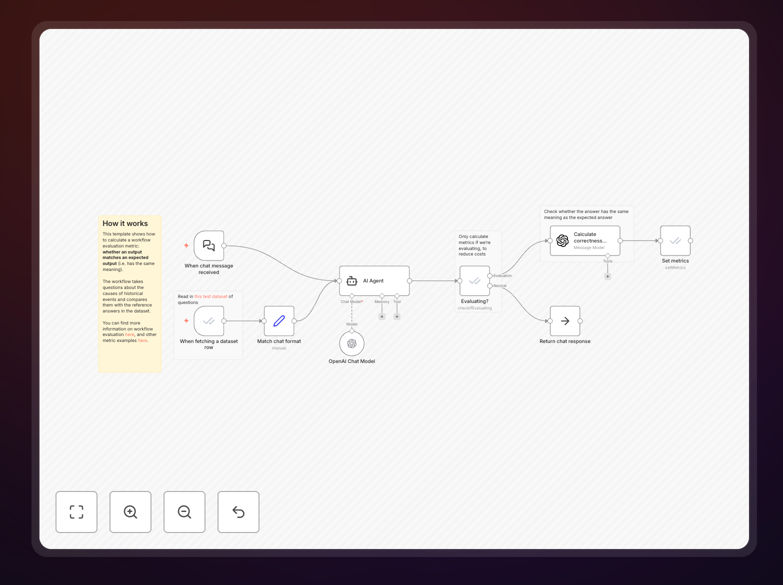Viewport: 783px width, 585px height.
Task: Click the dataset row trigger lightning icon
Action: [x=186, y=321]
